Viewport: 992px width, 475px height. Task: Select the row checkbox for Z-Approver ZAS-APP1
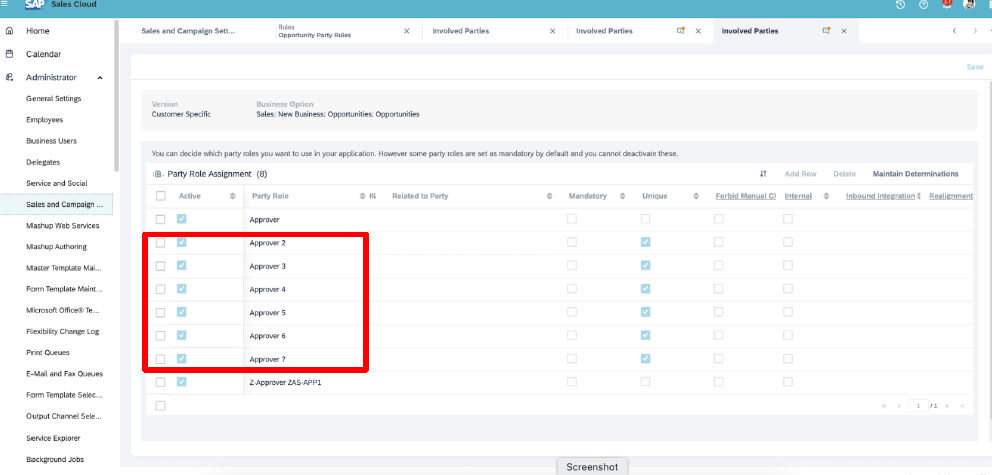(161, 382)
